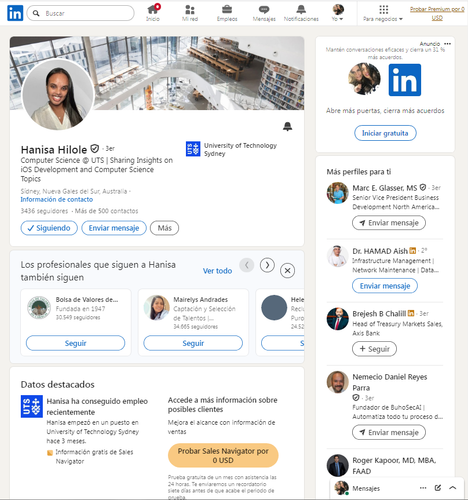Click verification badge next to Hanisa Hilole

pyautogui.click(x=95, y=148)
